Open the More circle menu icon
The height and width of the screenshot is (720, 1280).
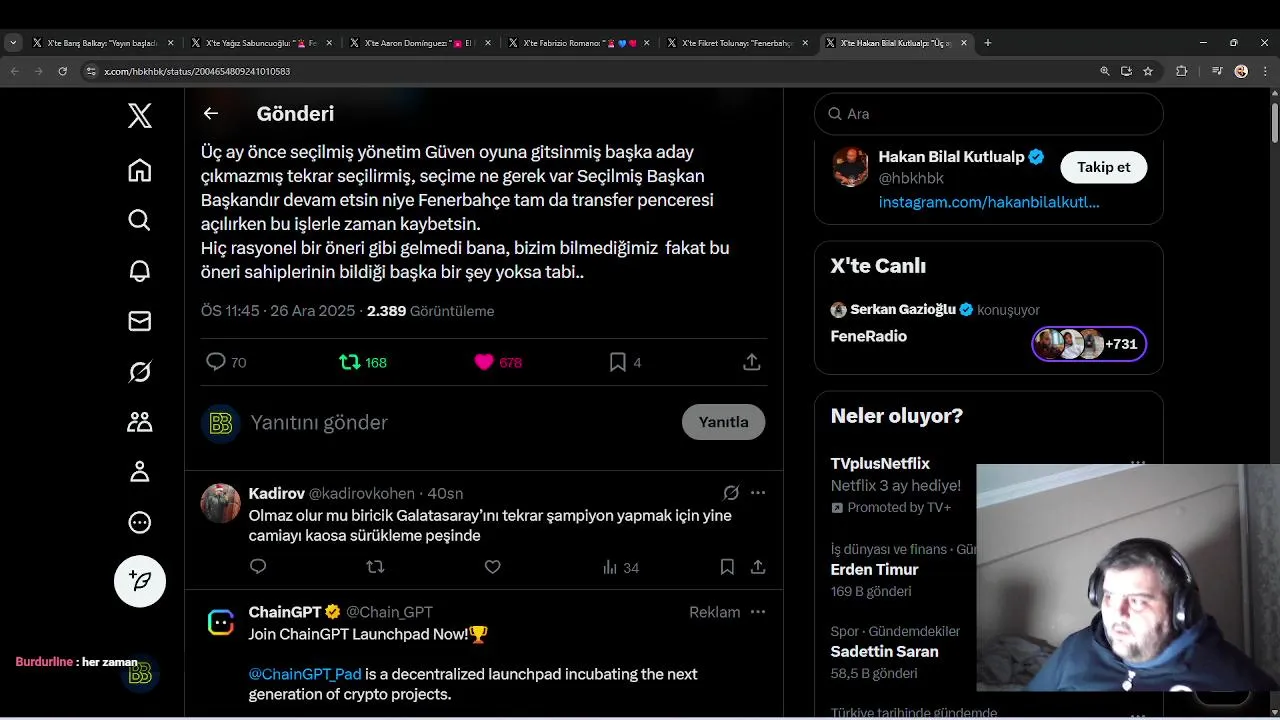(140, 522)
